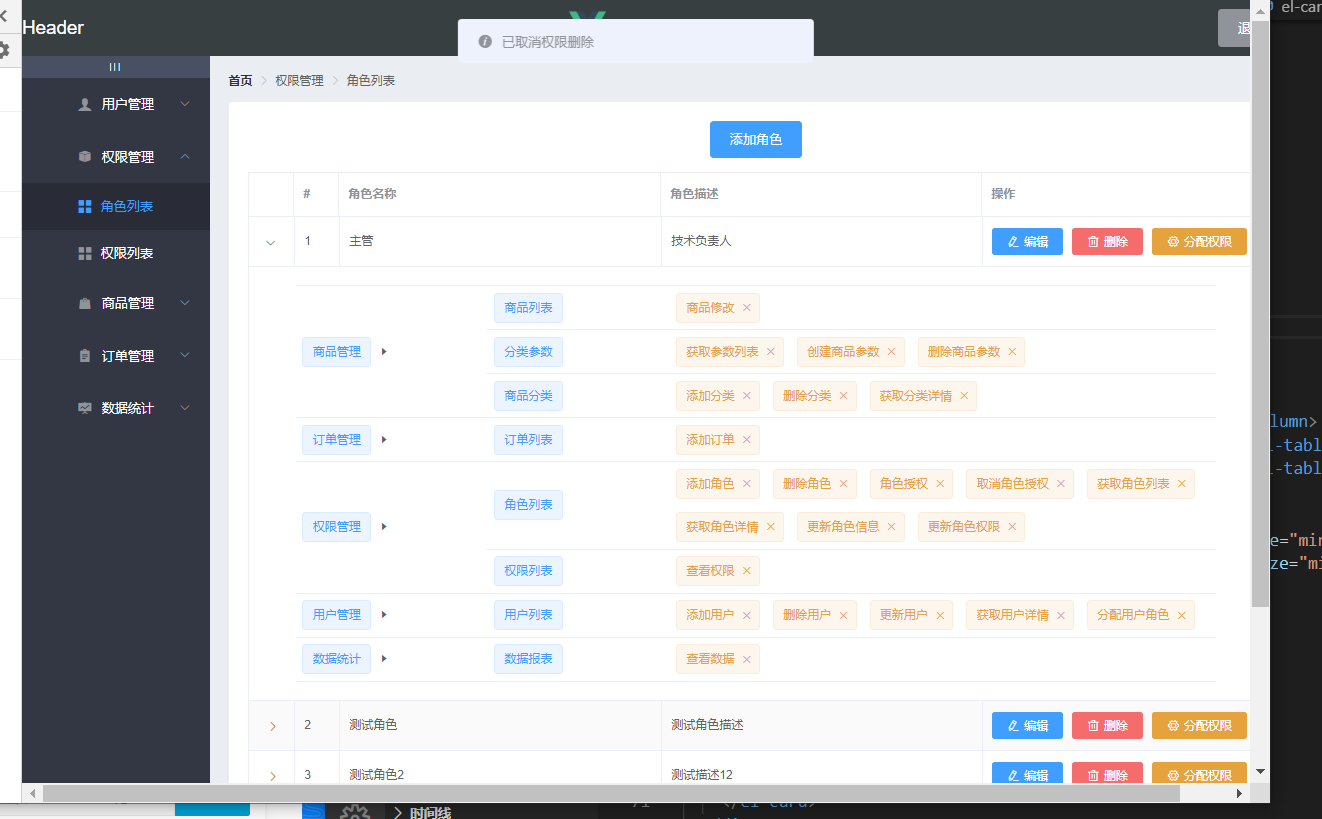Image resolution: width=1322 pixels, height=819 pixels.
Task: Click the 添加角色 button
Action: (x=756, y=139)
